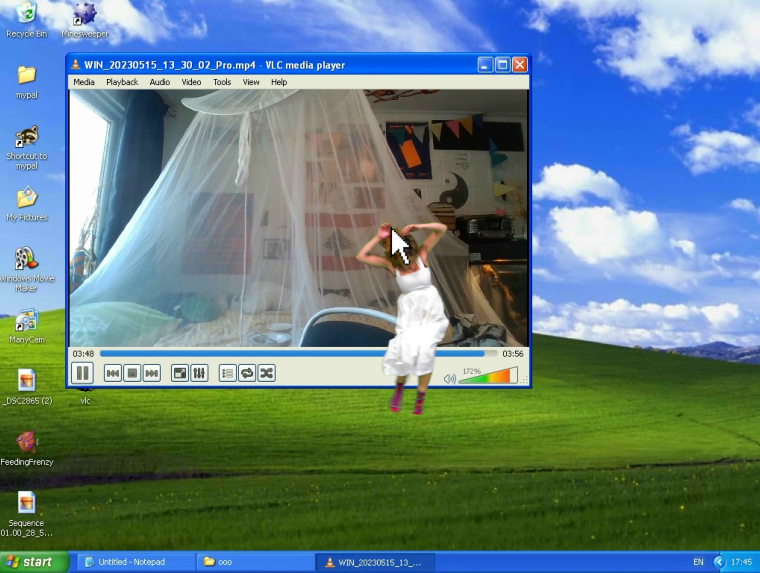The image size is (760, 573).
Task: Open the Help menu in VLC
Action: click(x=279, y=82)
